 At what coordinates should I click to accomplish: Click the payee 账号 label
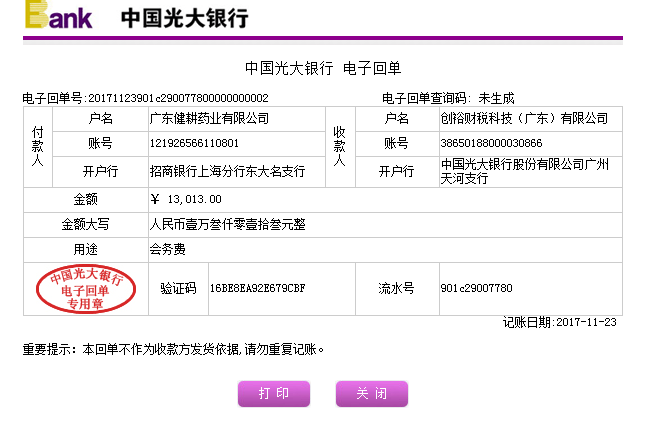point(396,143)
